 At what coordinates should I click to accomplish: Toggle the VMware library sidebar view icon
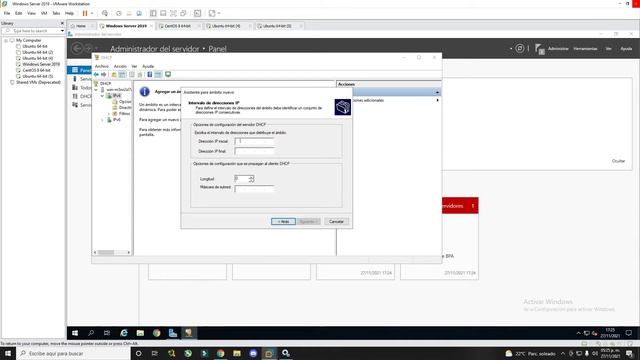pyautogui.click(x=153, y=13)
